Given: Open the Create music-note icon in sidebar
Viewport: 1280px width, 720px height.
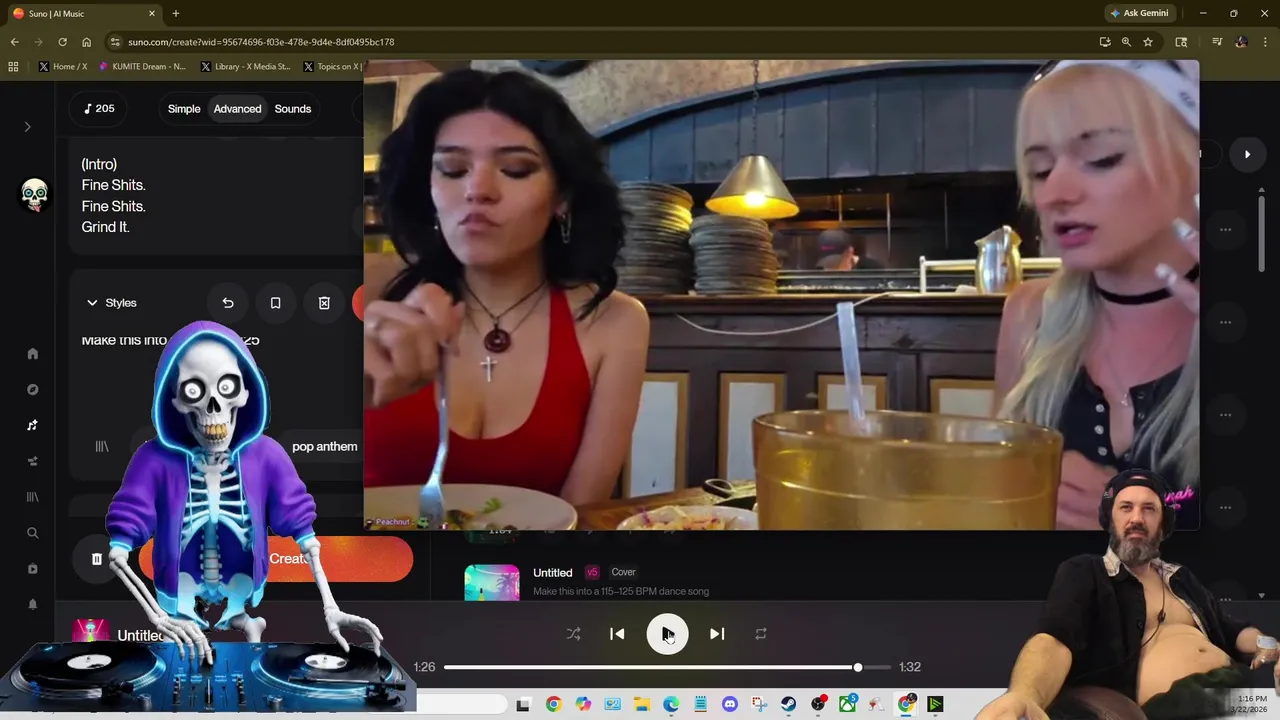Looking at the screenshot, I should [x=32, y=425].
